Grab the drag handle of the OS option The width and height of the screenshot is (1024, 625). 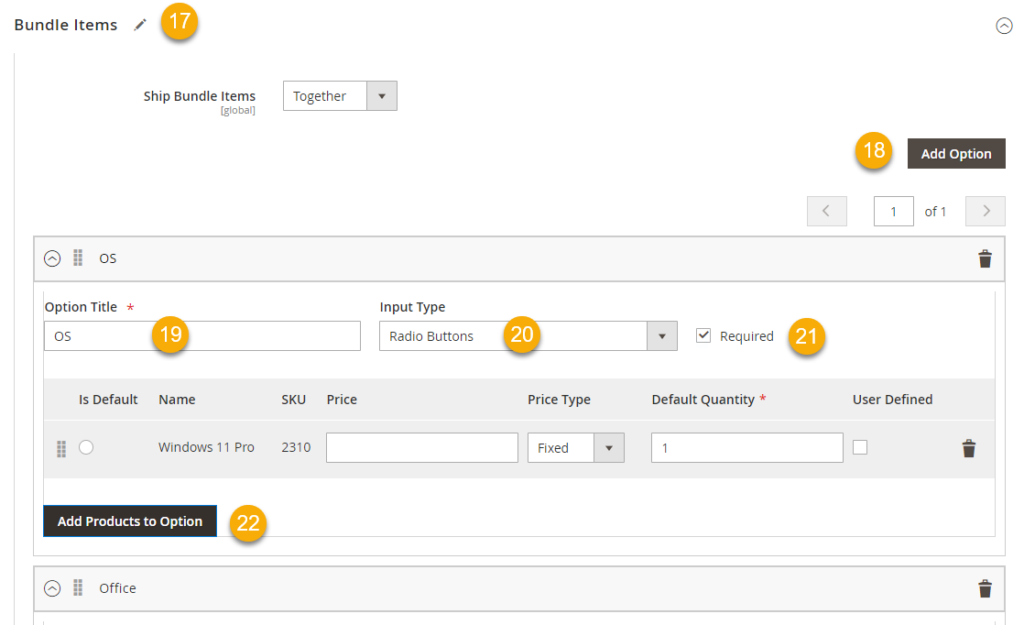[x=78, y=258]
